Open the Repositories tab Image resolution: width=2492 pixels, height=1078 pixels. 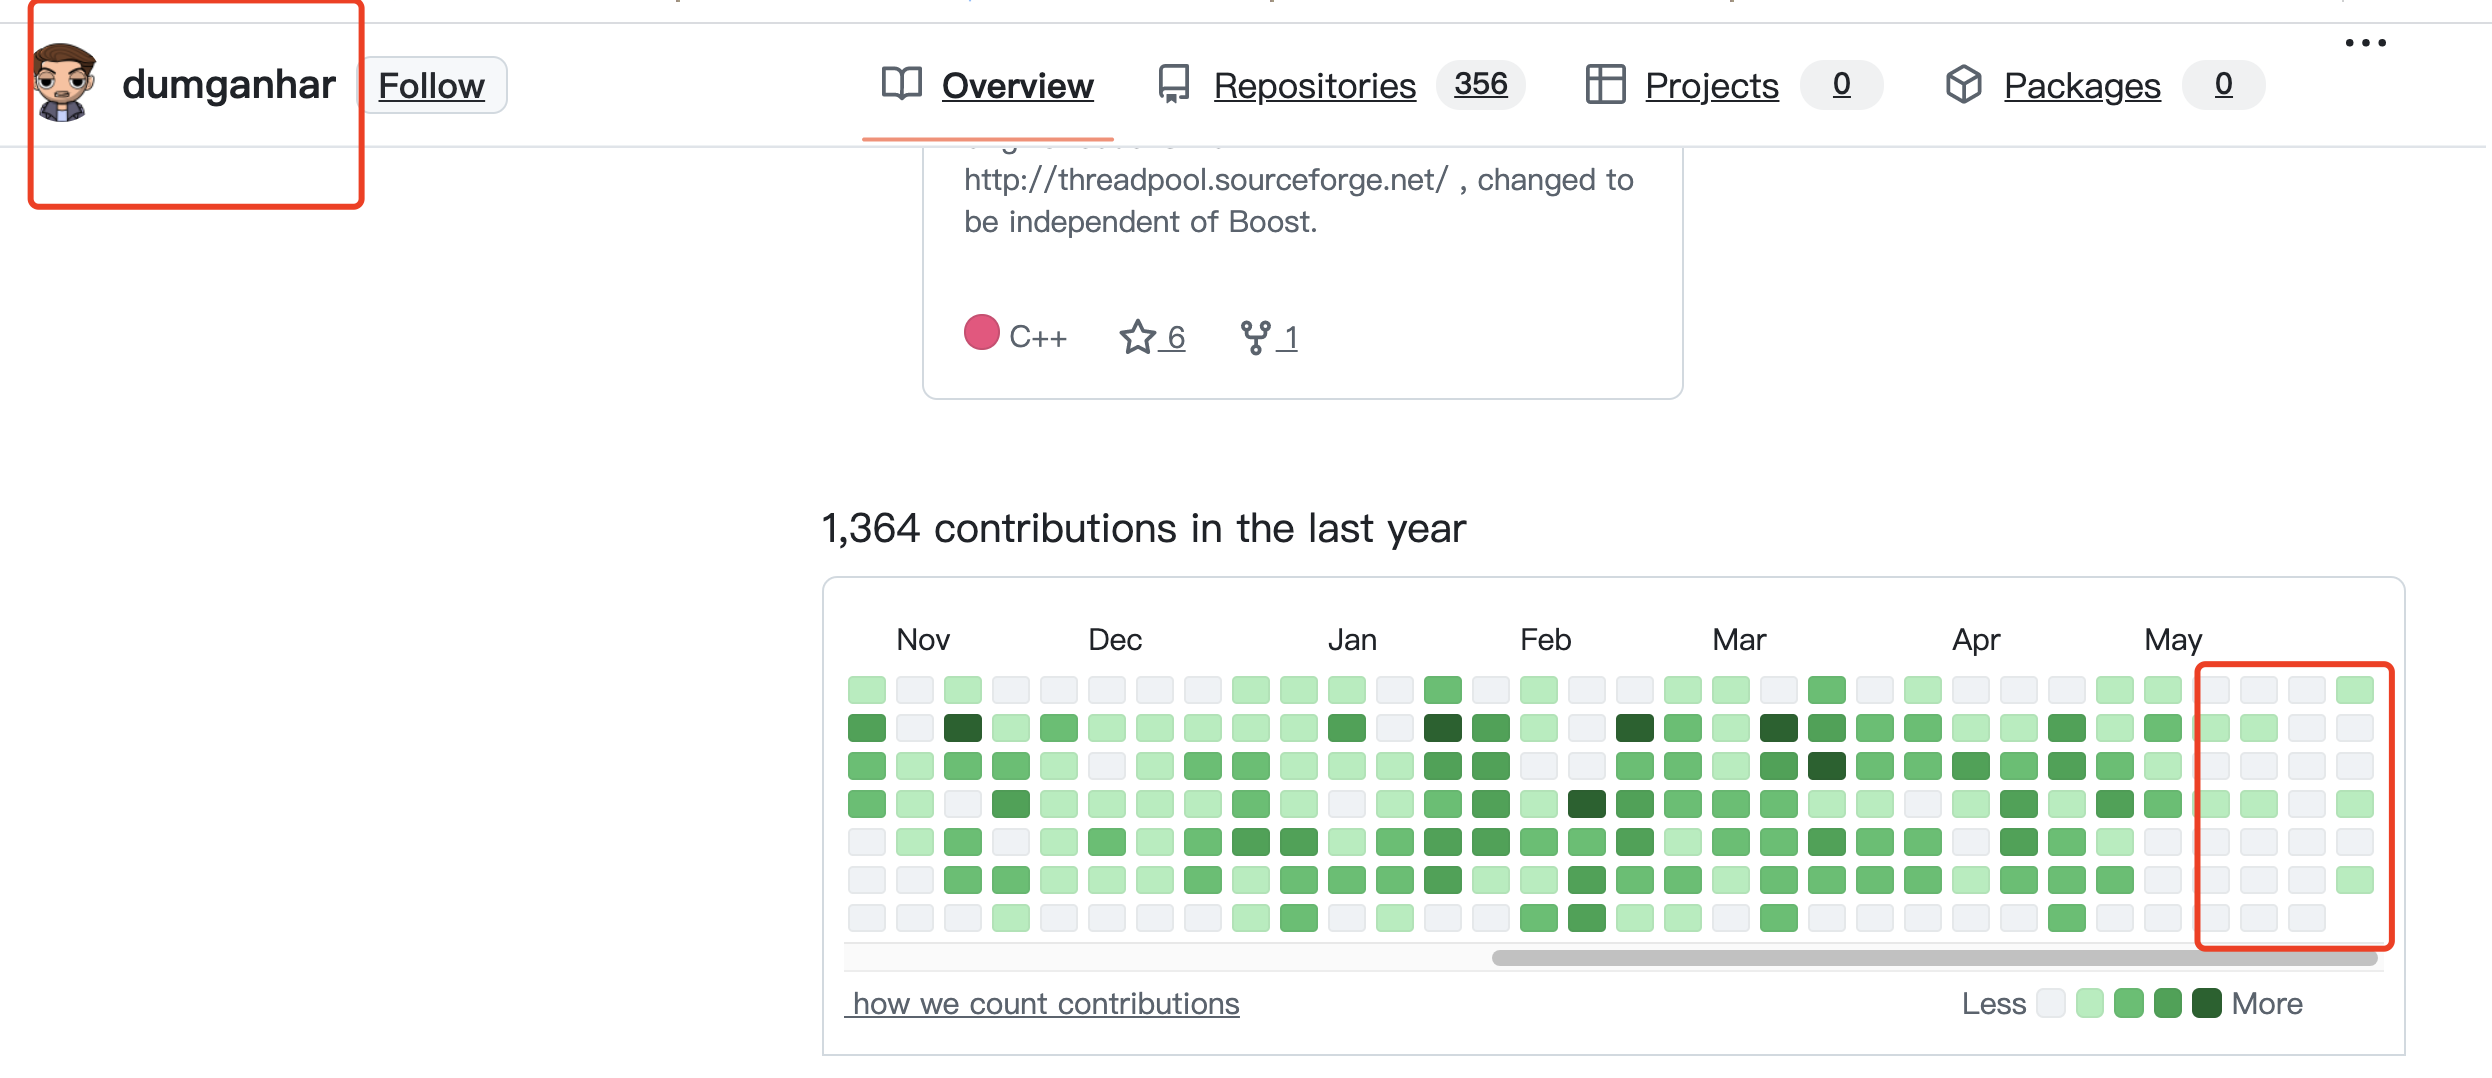click(x=1314, y=86)
